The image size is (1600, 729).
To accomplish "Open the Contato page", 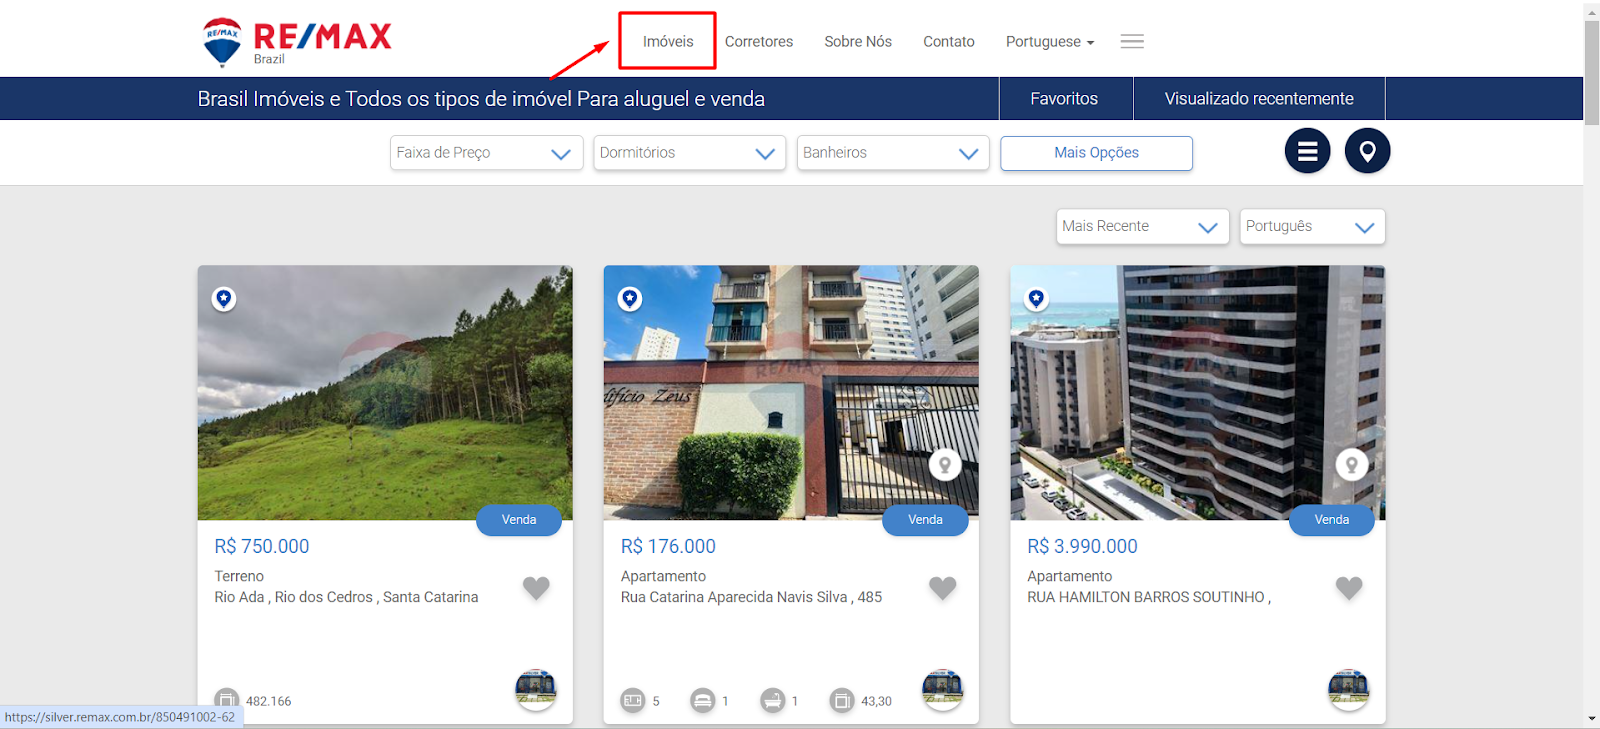I will click(x=949, y=42).
